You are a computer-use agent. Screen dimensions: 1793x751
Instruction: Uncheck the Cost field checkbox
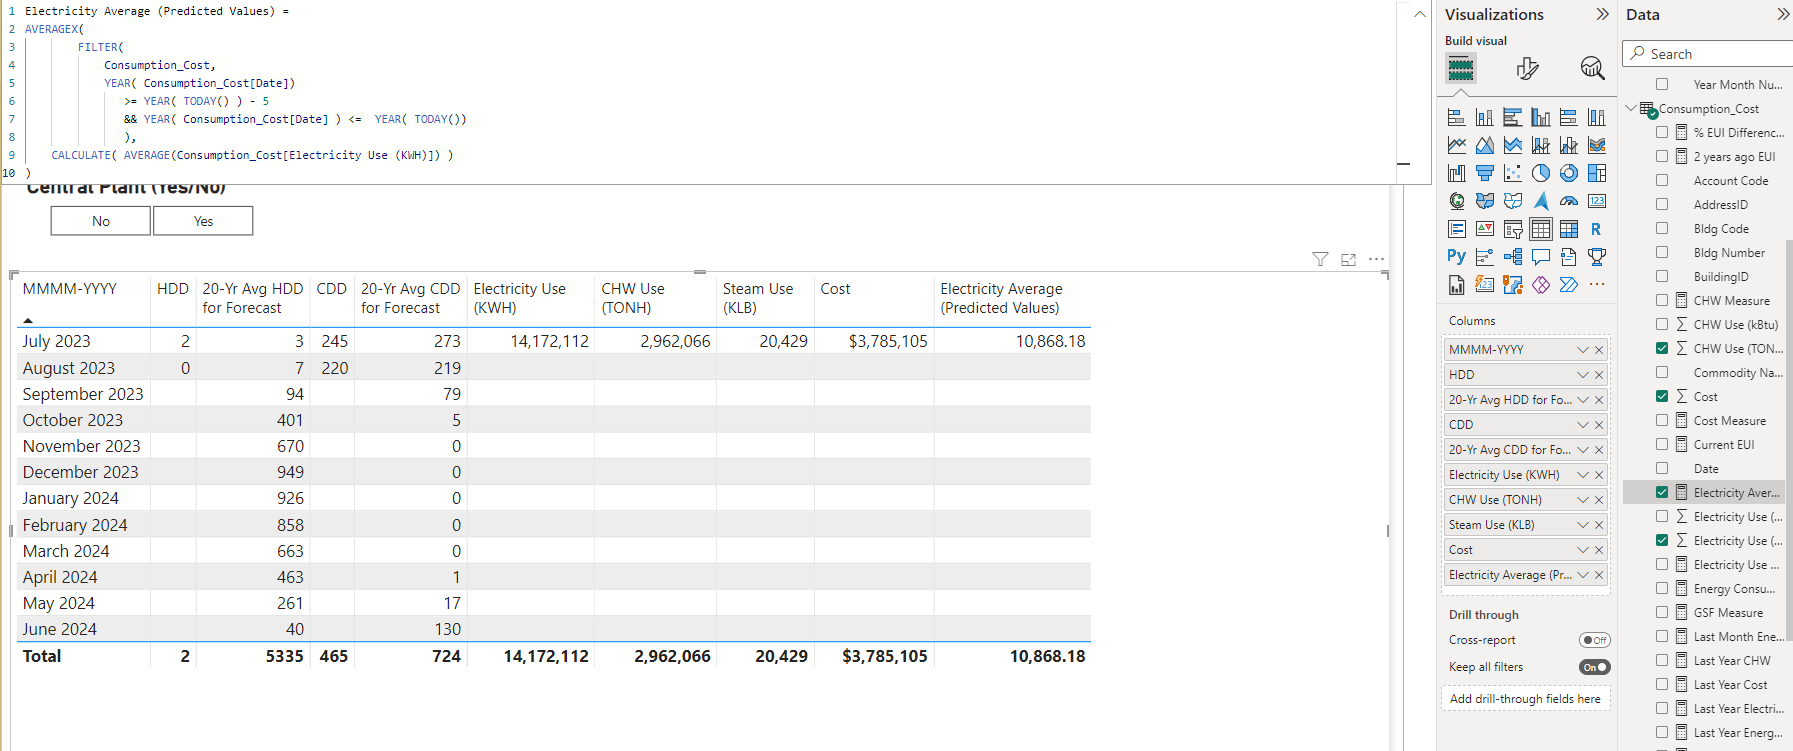[x=1662, y=397]
